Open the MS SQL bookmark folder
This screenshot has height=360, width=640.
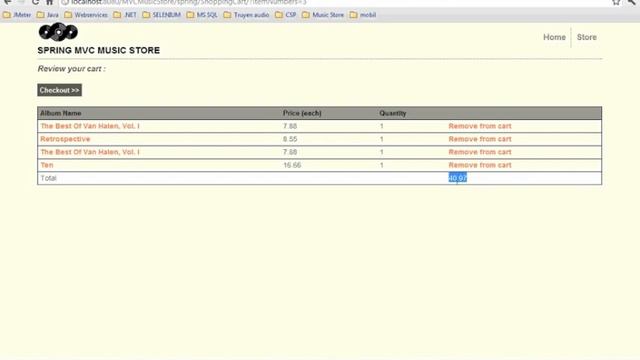tap(202, 15)
